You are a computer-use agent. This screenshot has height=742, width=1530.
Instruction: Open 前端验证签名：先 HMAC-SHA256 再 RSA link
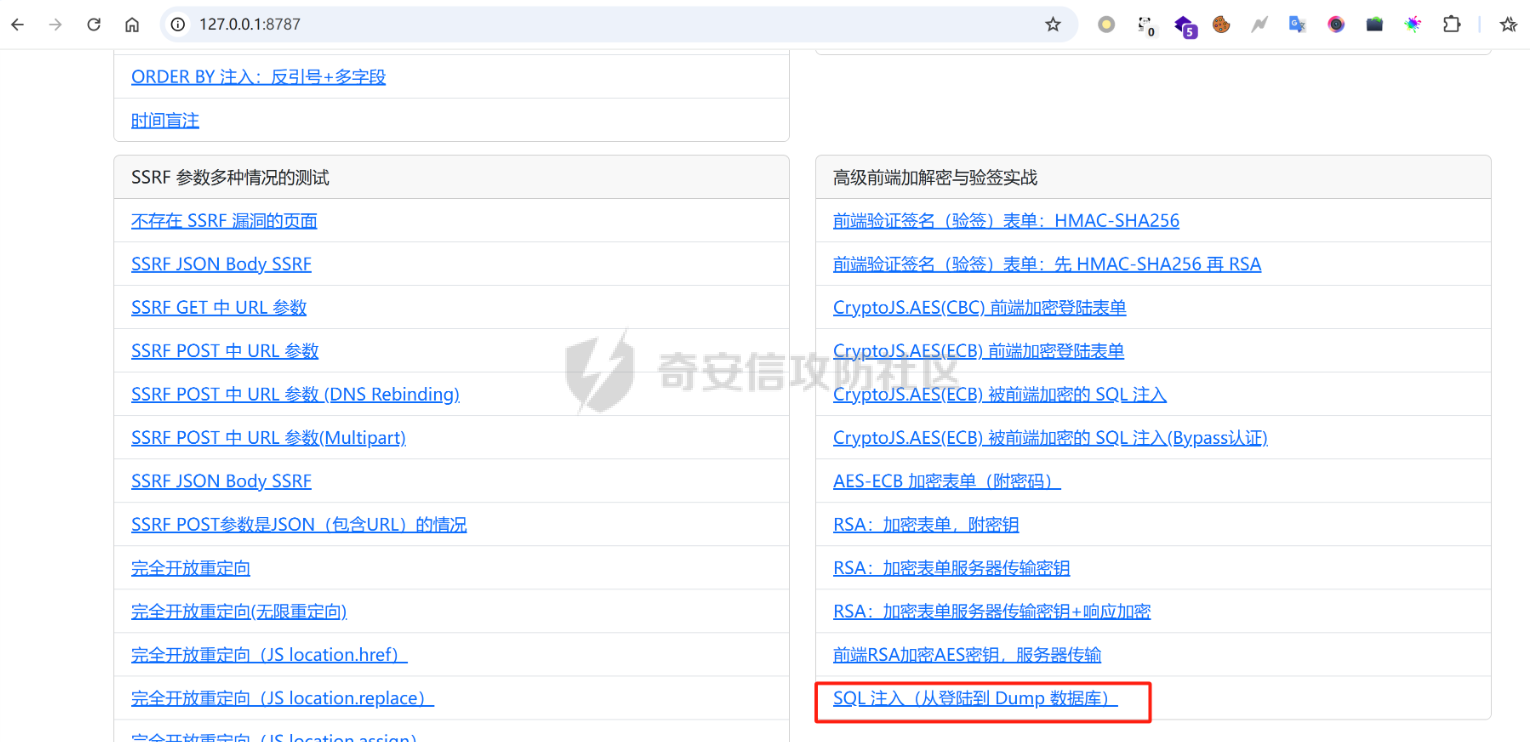point(1047,264)
